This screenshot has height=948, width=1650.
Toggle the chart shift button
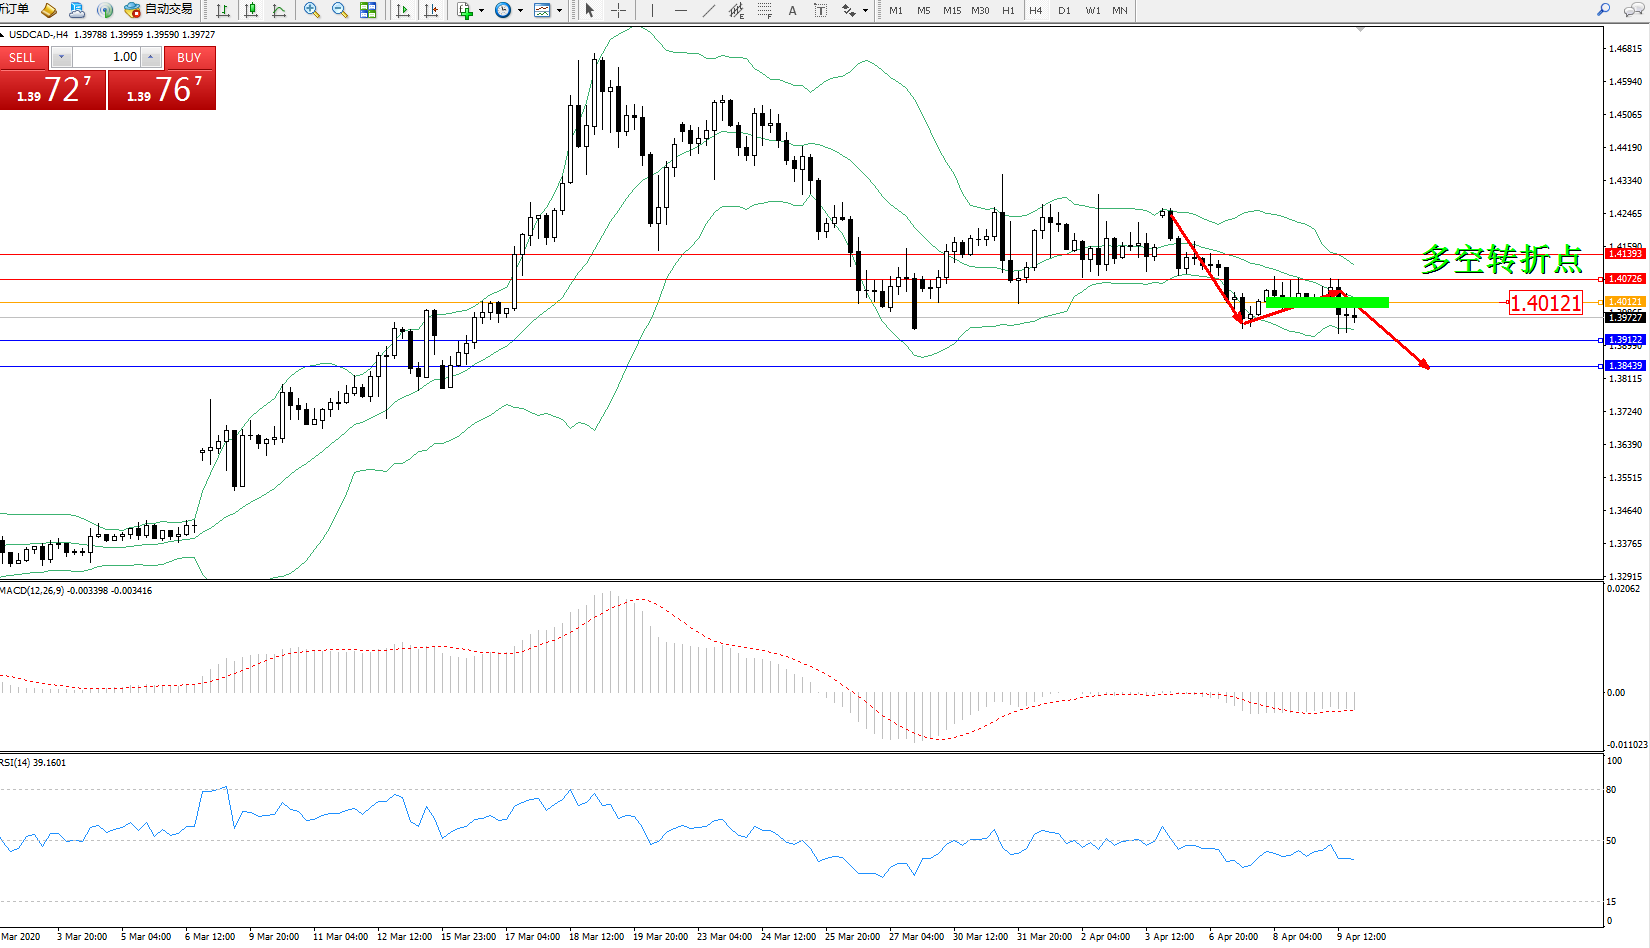click(431, 10)
